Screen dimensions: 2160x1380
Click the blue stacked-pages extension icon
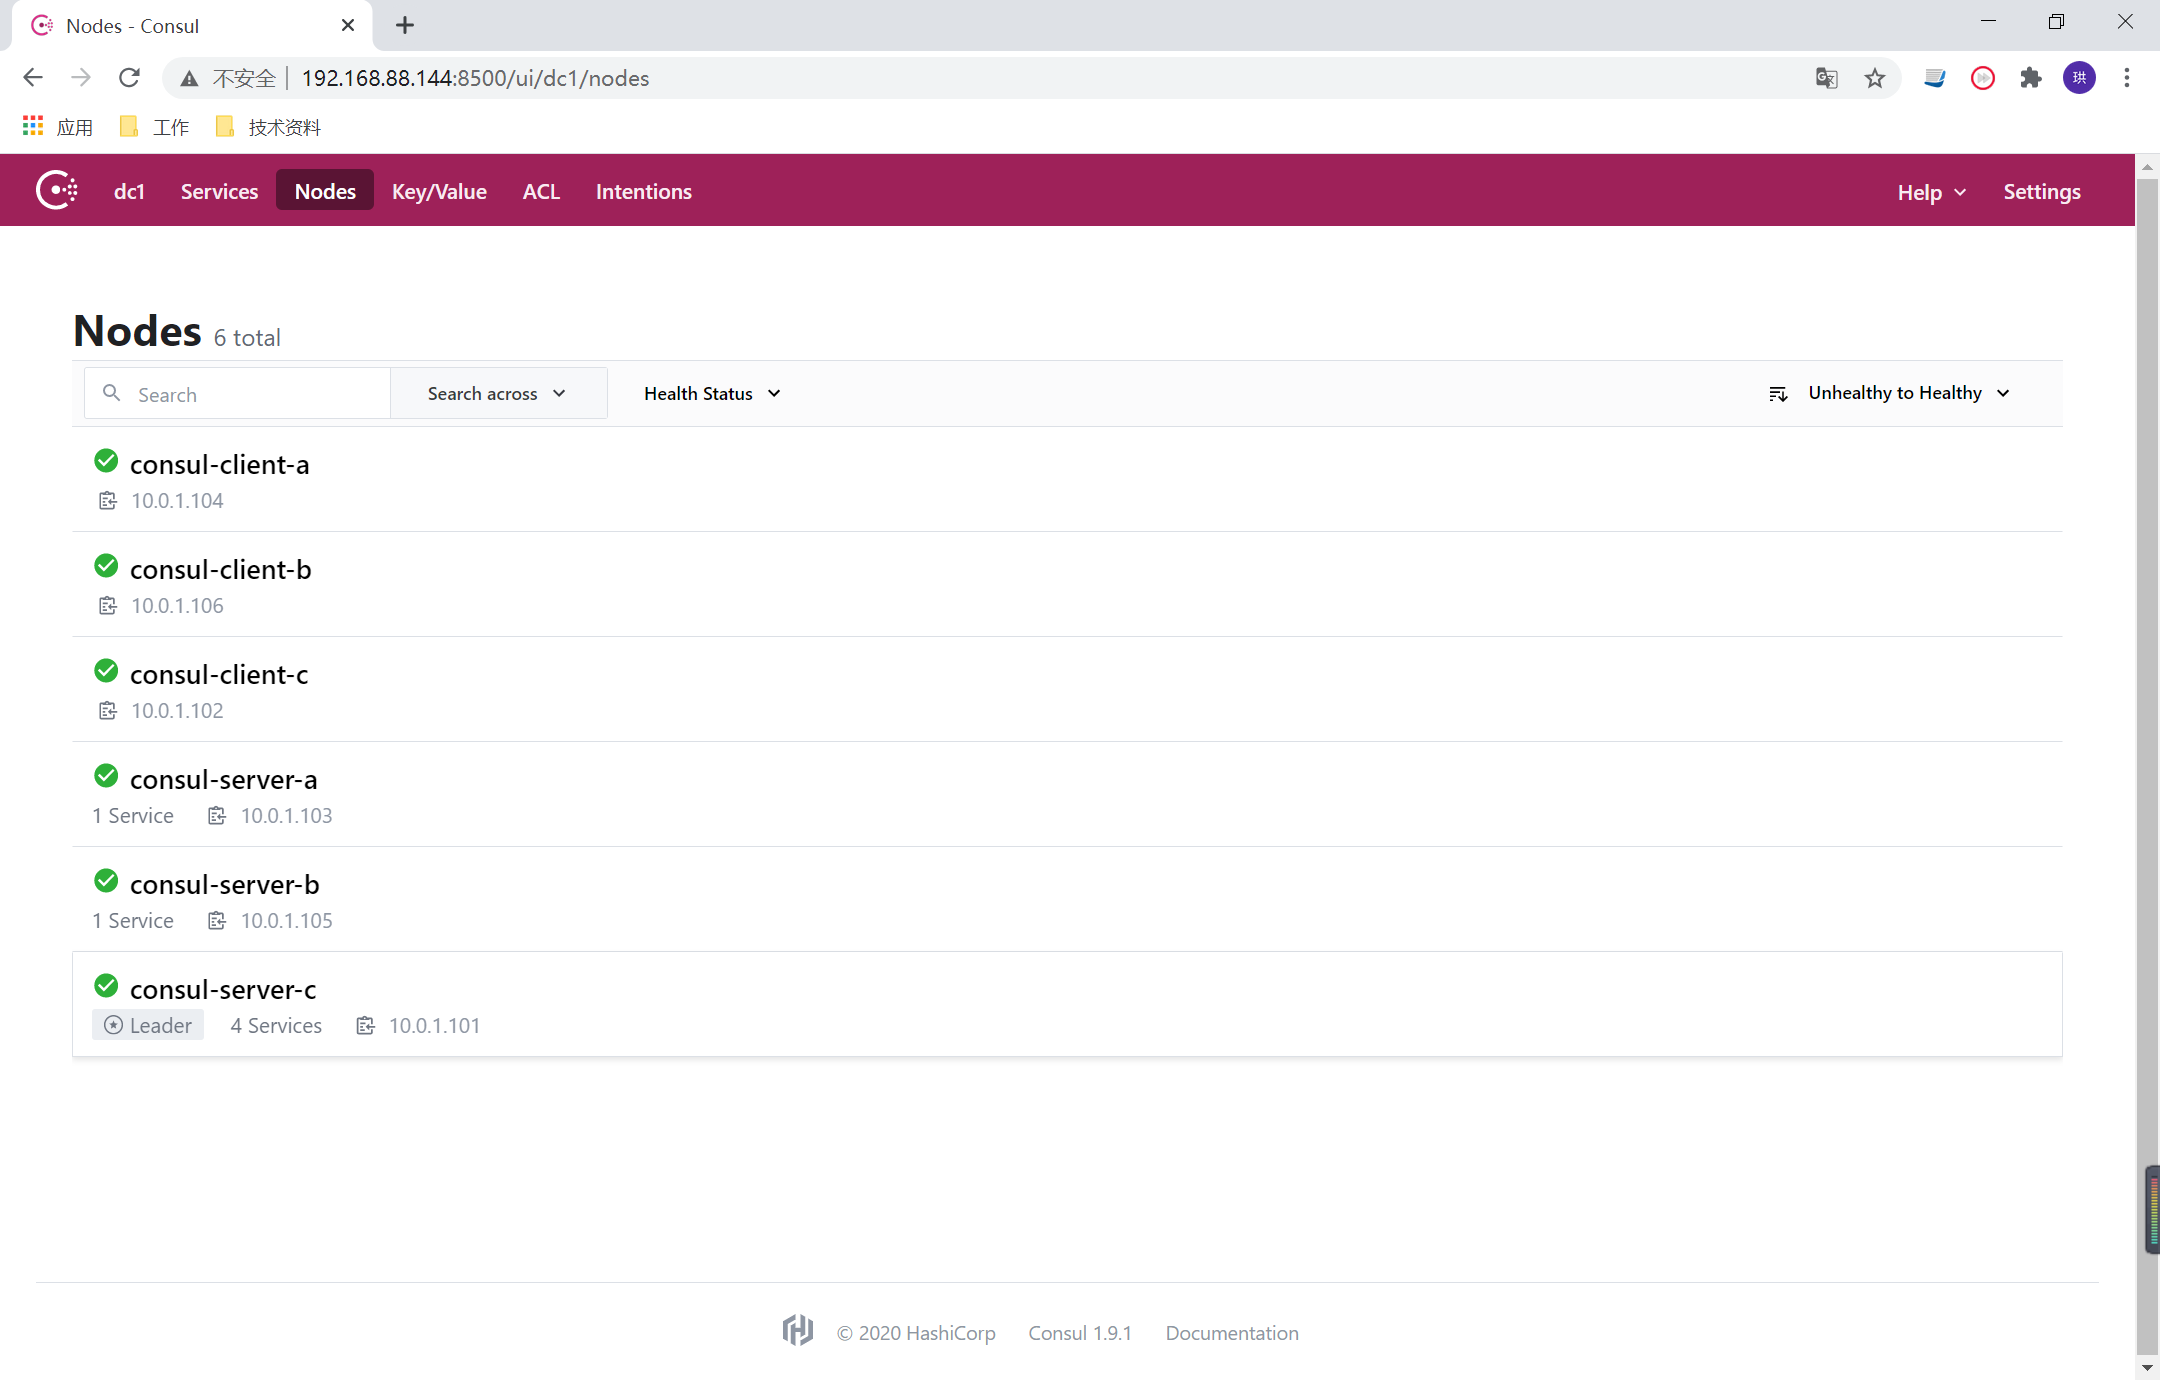(1934, 78)
